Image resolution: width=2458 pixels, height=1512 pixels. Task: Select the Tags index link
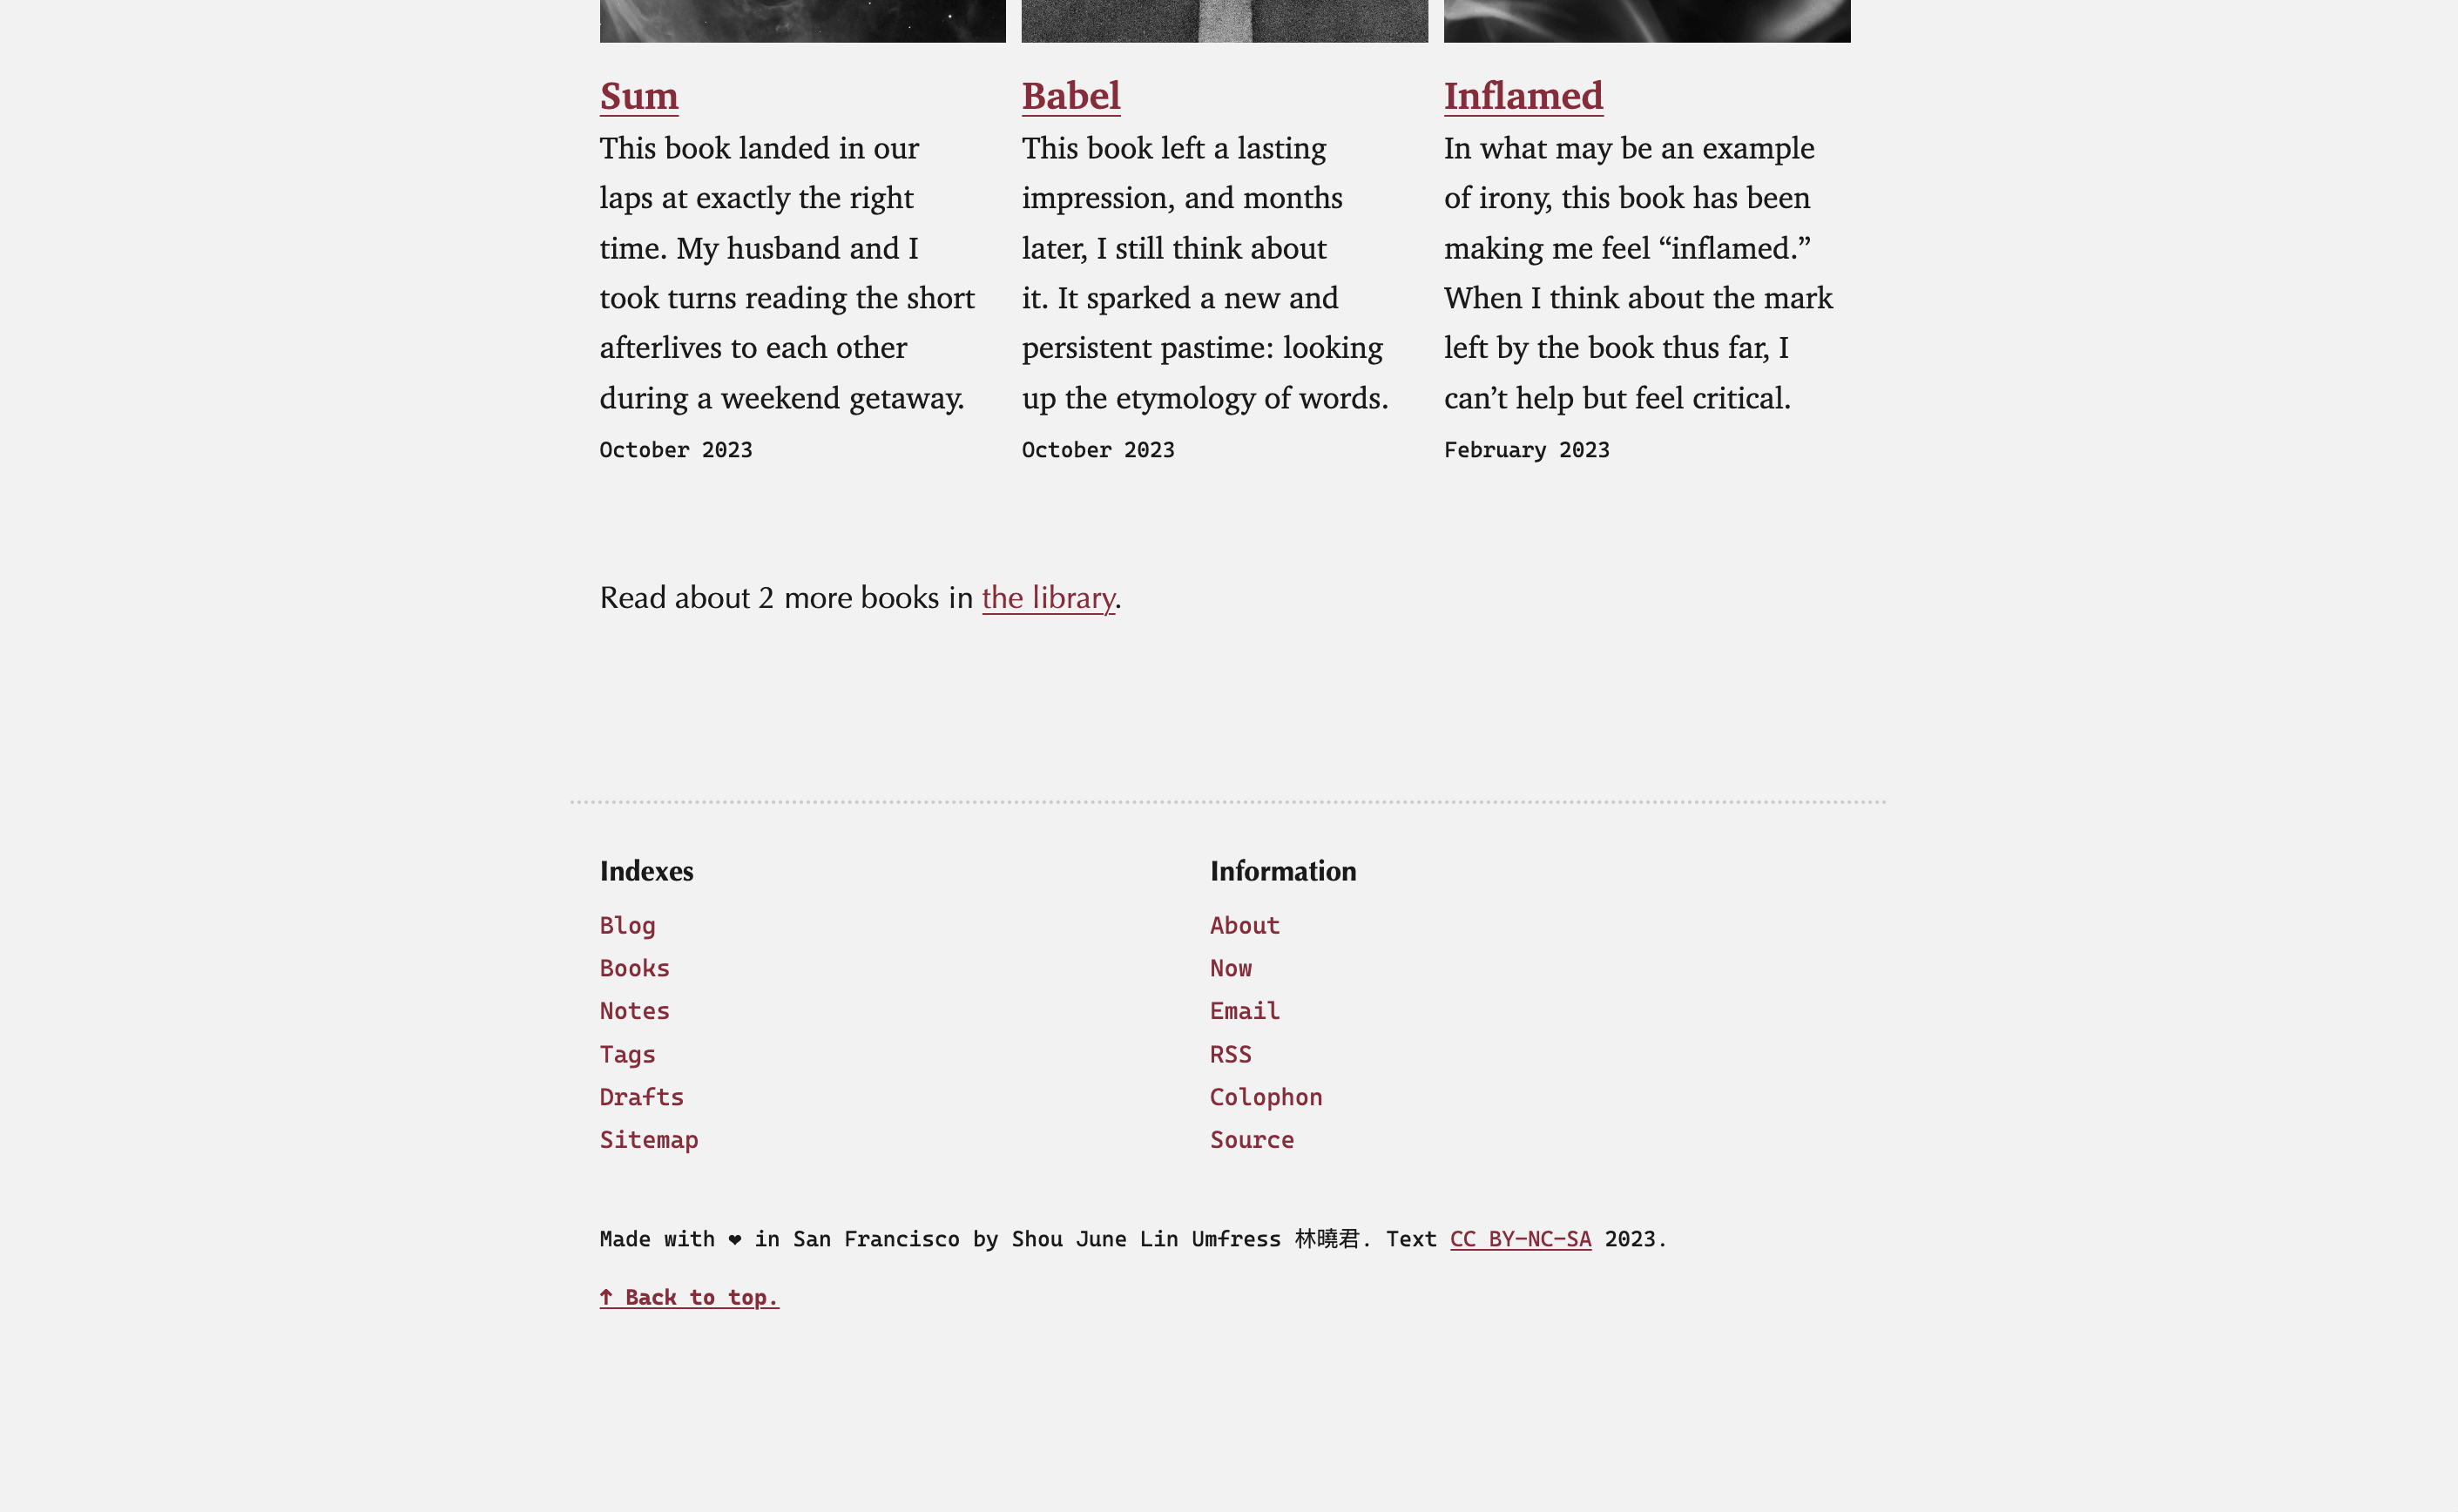[x=627, y=1054]
